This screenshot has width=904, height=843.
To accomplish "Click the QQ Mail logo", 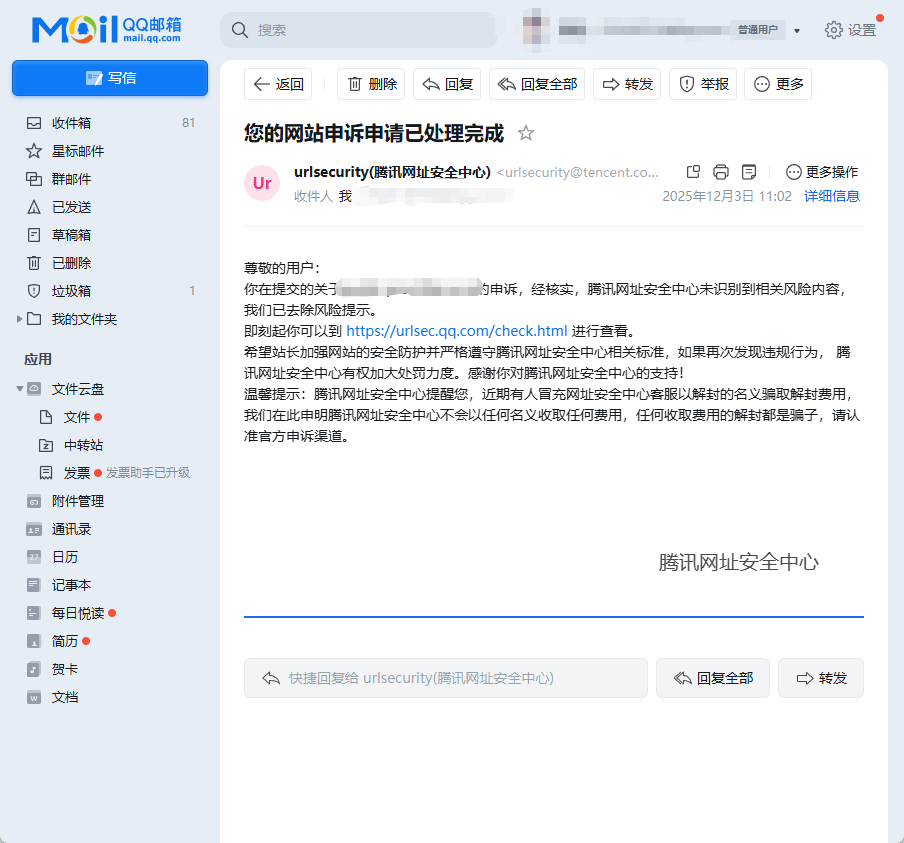I will pos(106,29).
